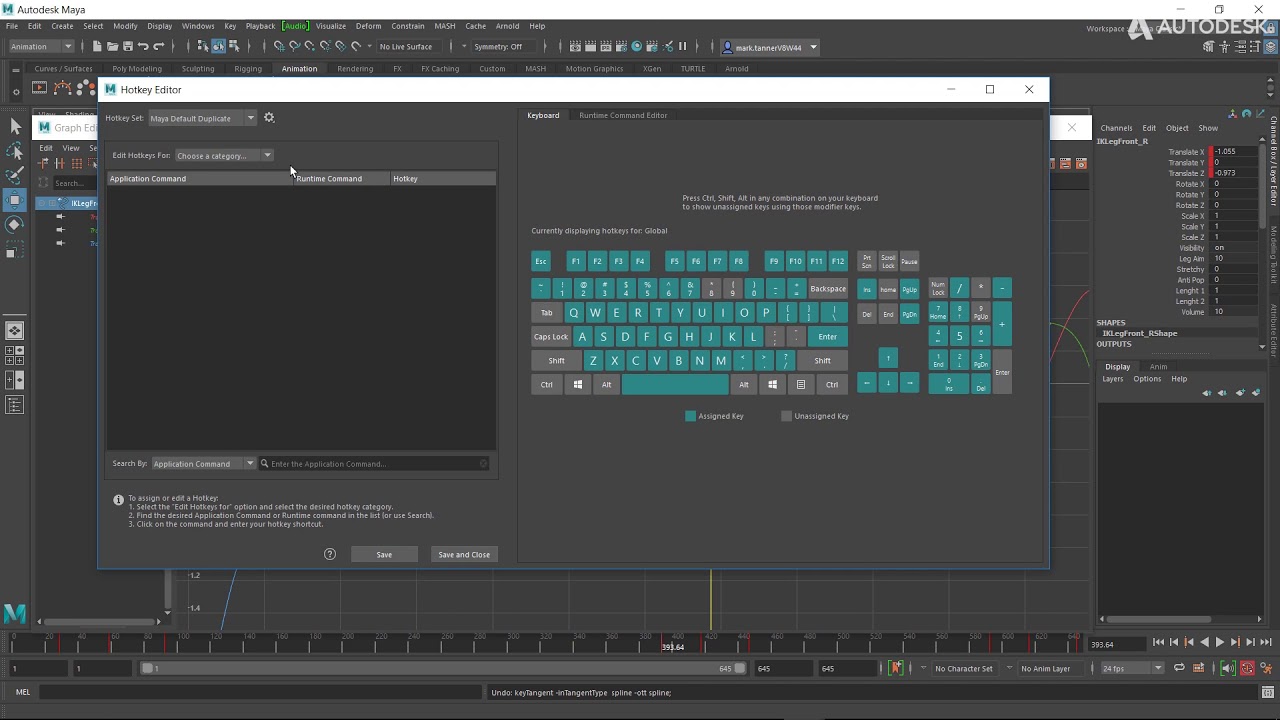
Task: Click the Undo arrow in status line
Action: coord(143,46)
